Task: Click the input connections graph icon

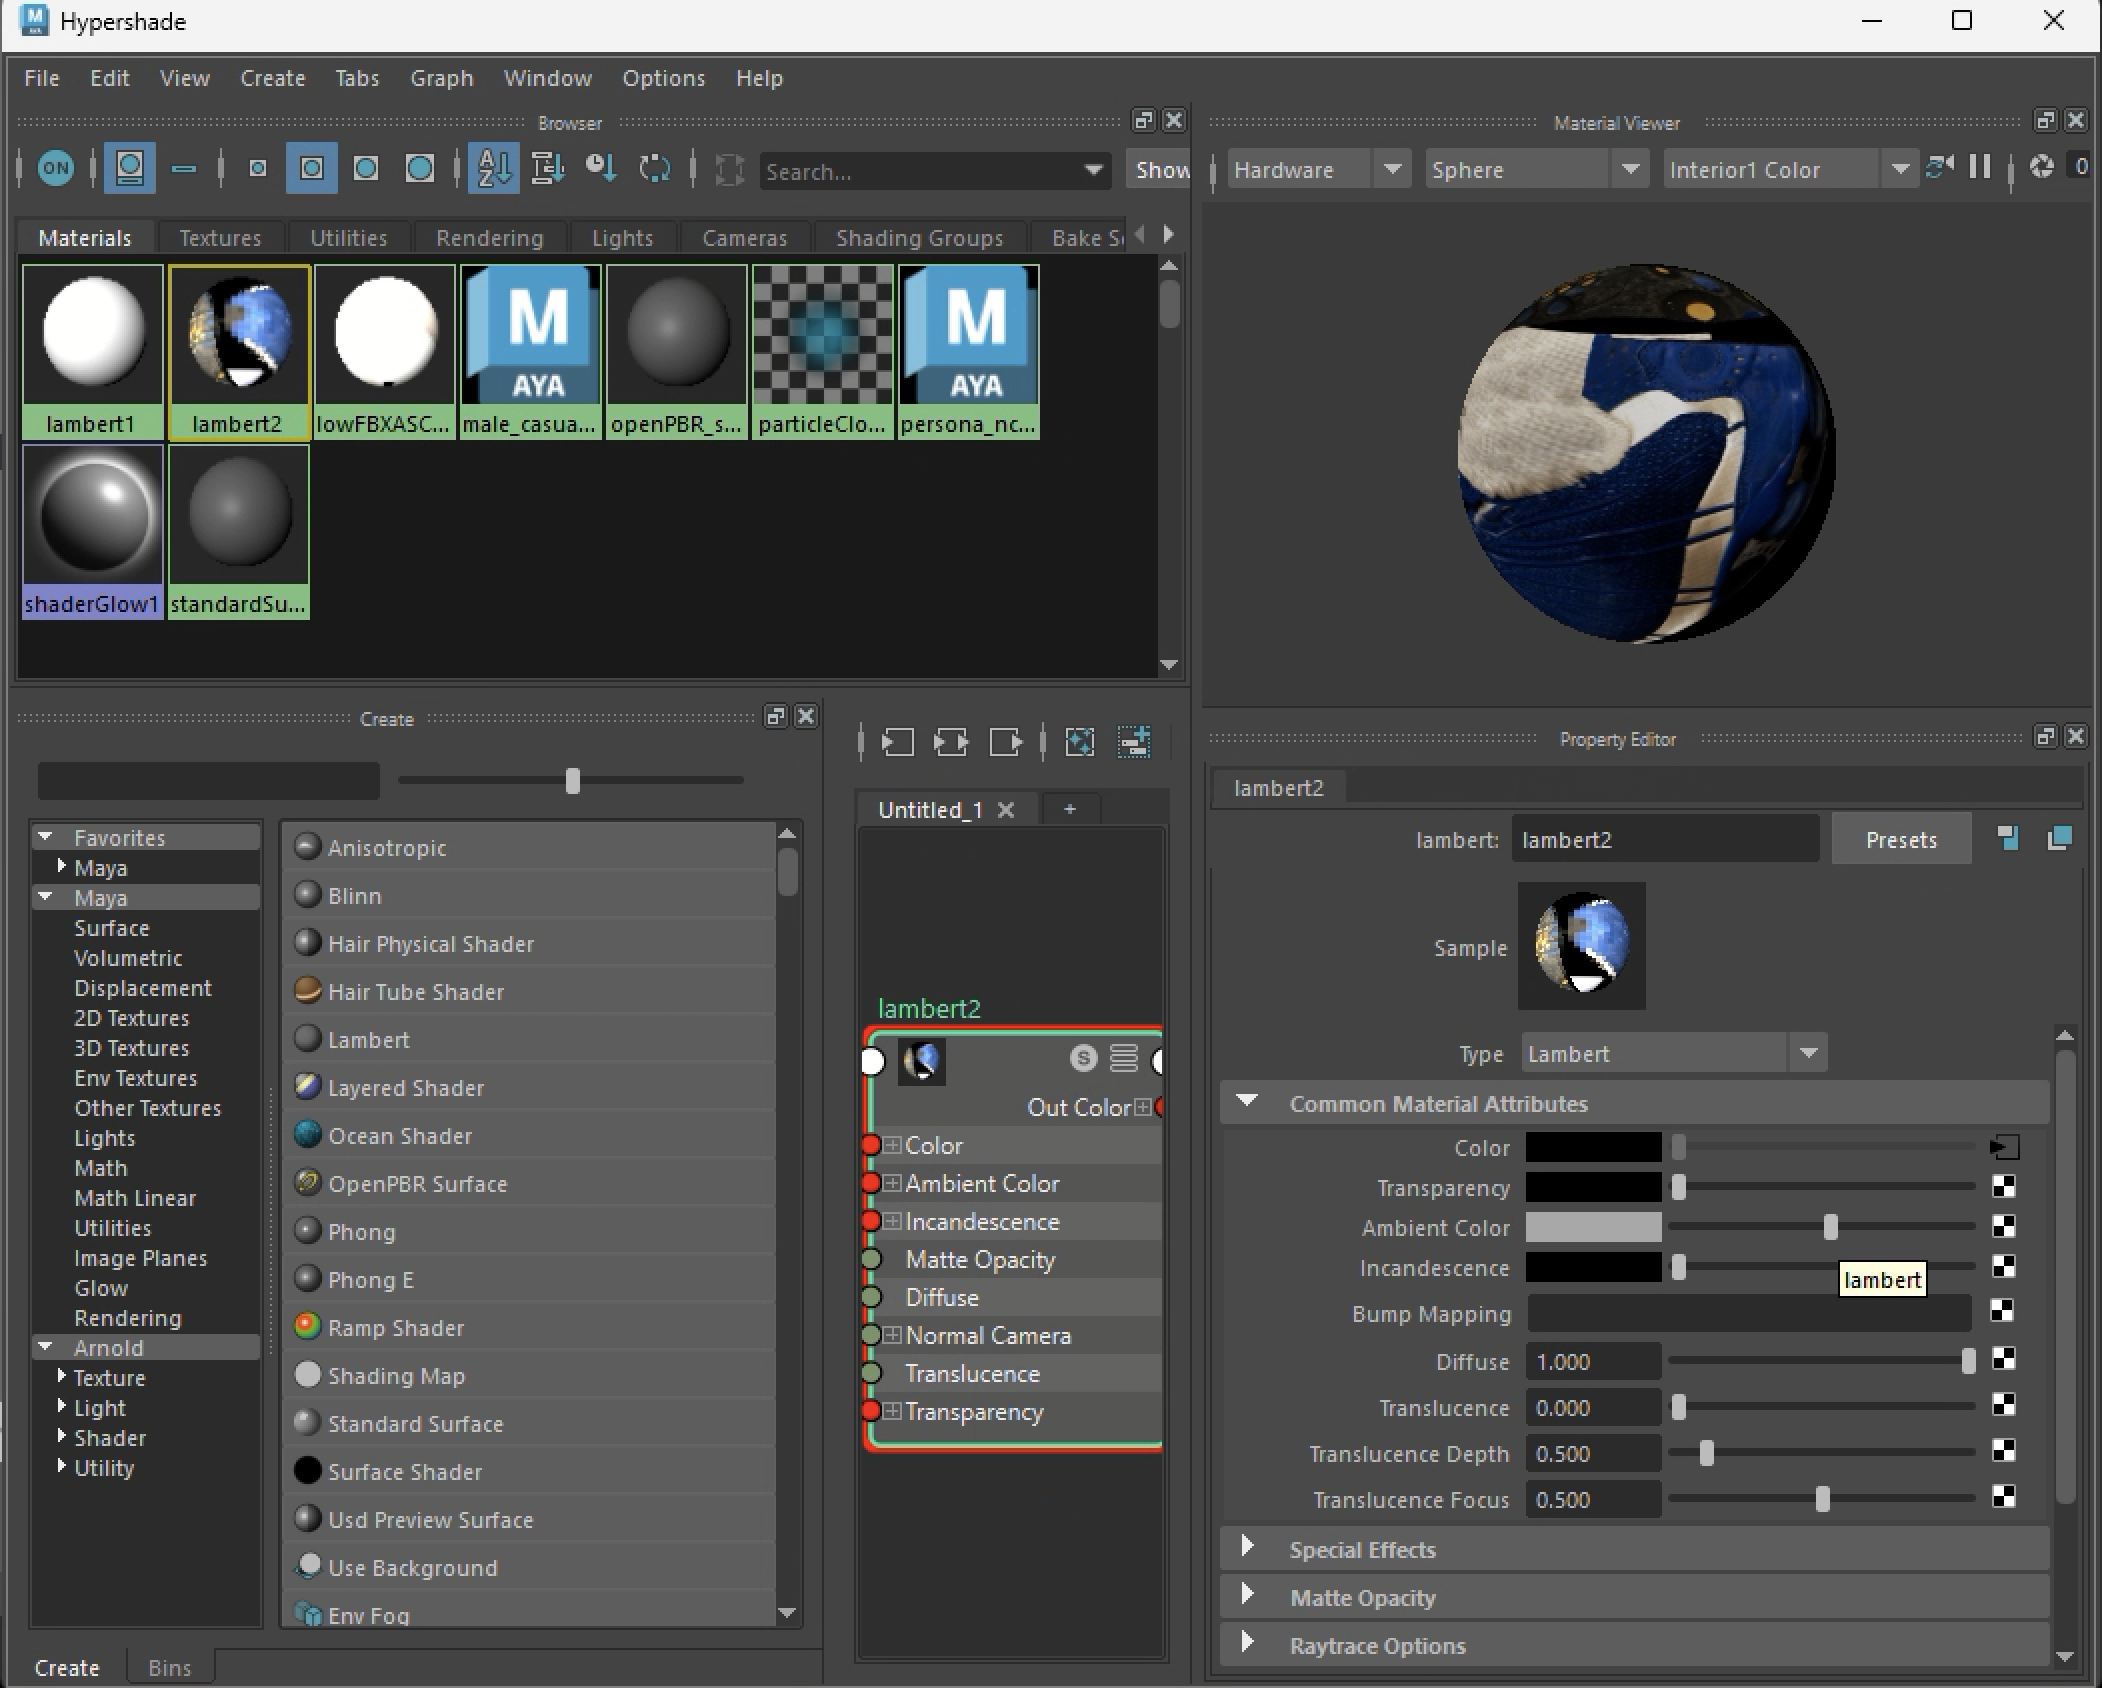Action: point(897,742)
